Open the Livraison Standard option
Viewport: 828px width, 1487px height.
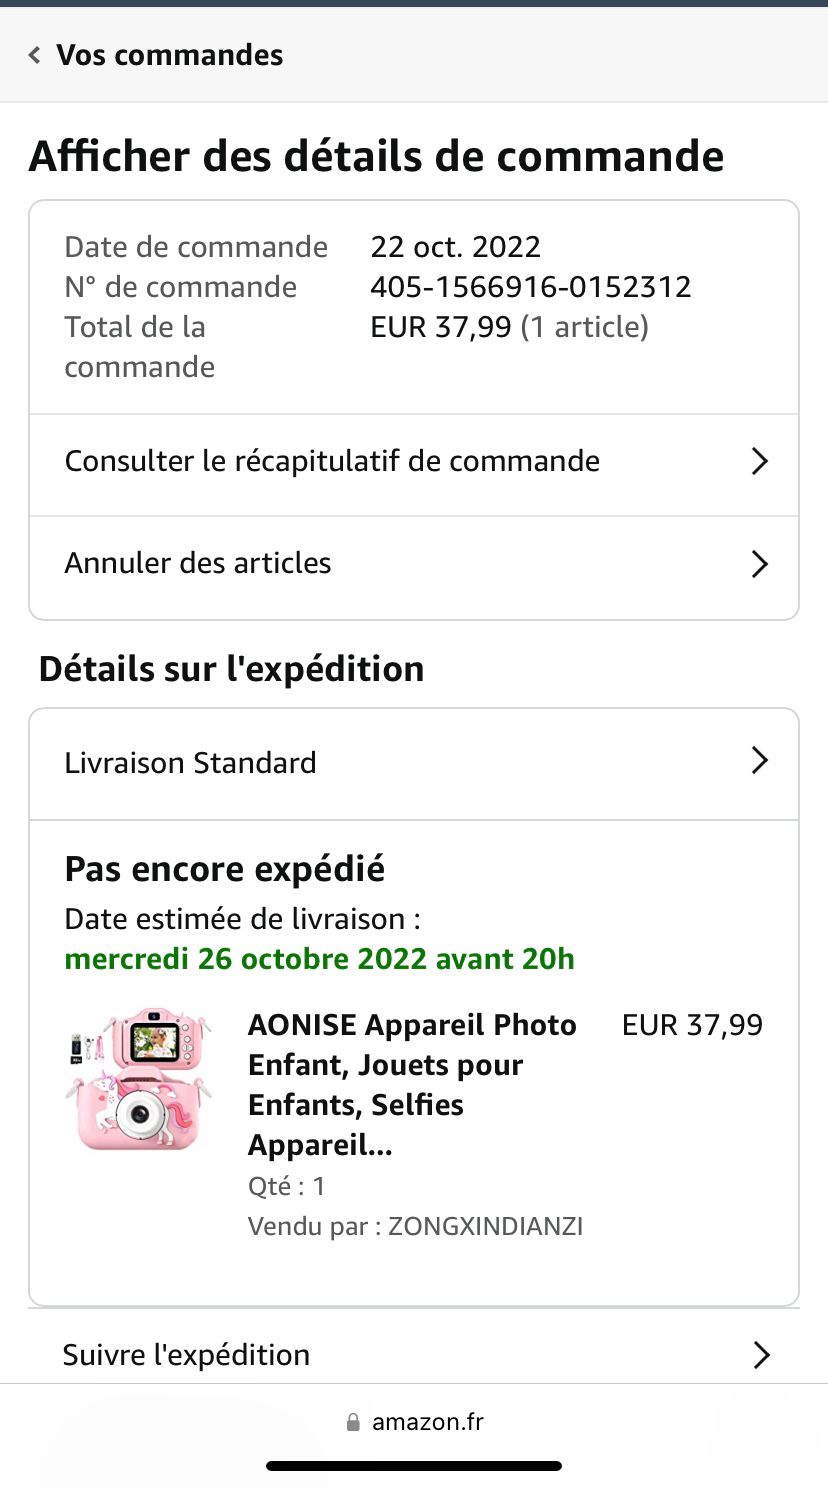tap(190, 763)
